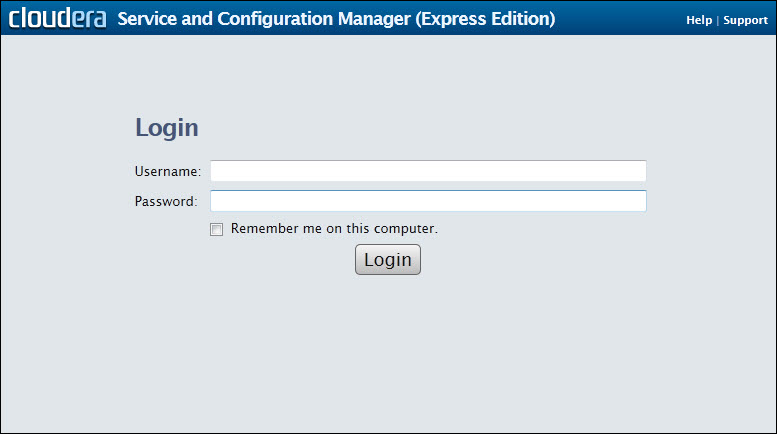Focus the Username input field

tap(428, 171)
